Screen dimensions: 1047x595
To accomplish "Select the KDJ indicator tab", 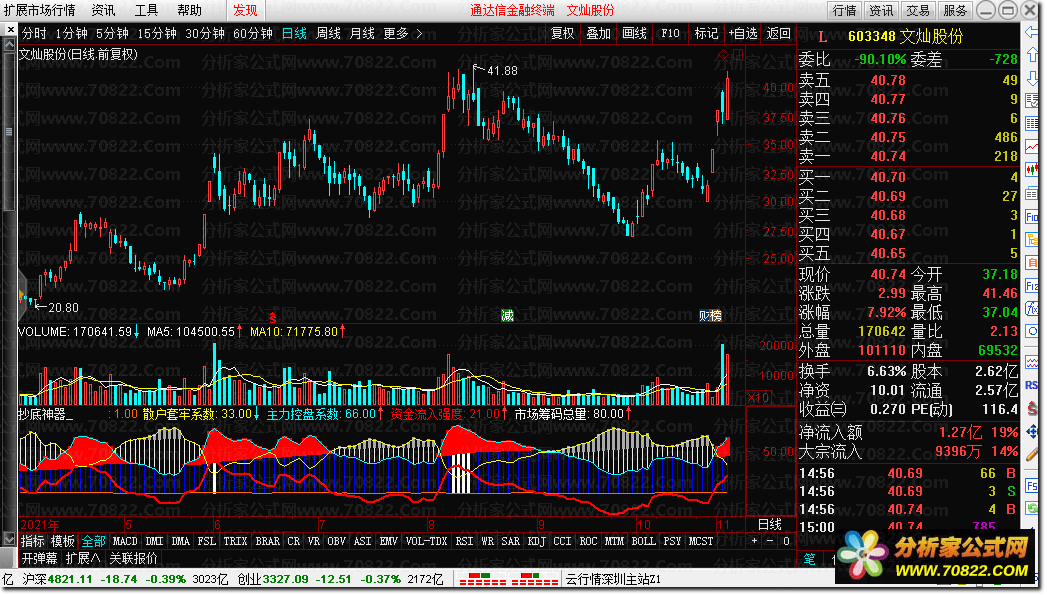I will tap(536, 541).
